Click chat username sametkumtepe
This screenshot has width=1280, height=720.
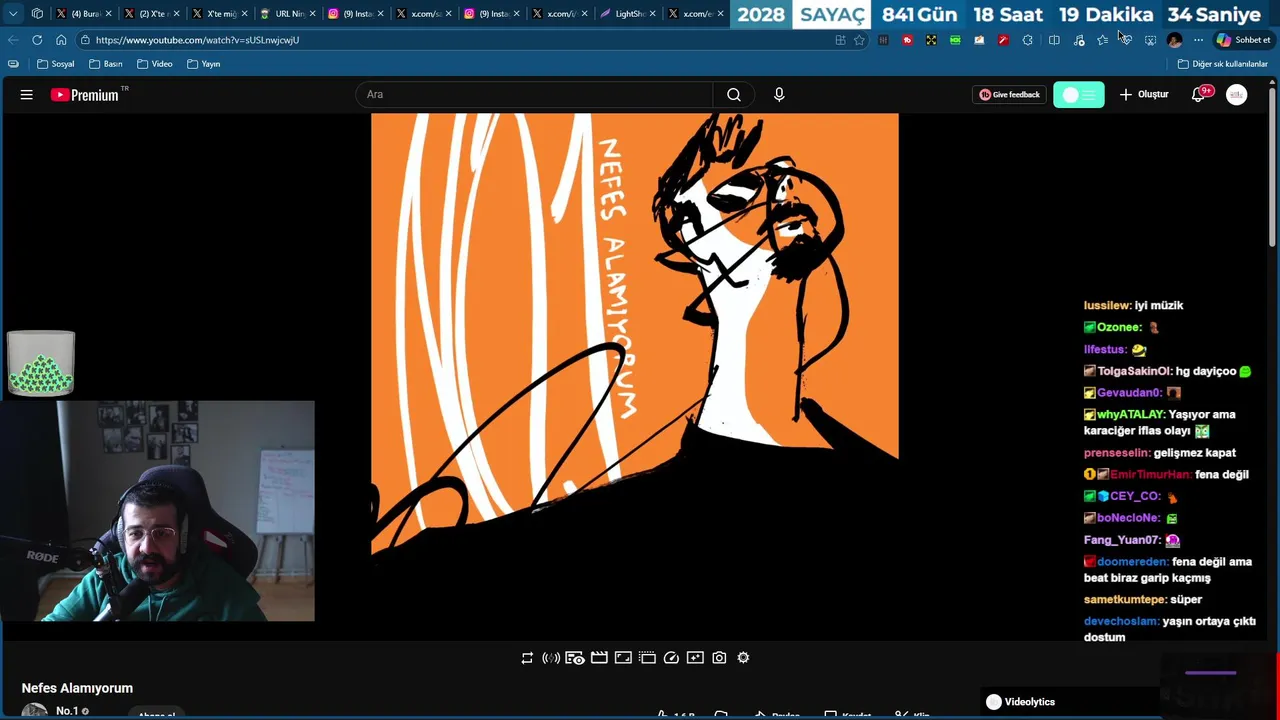click(x=1125, y=600)
